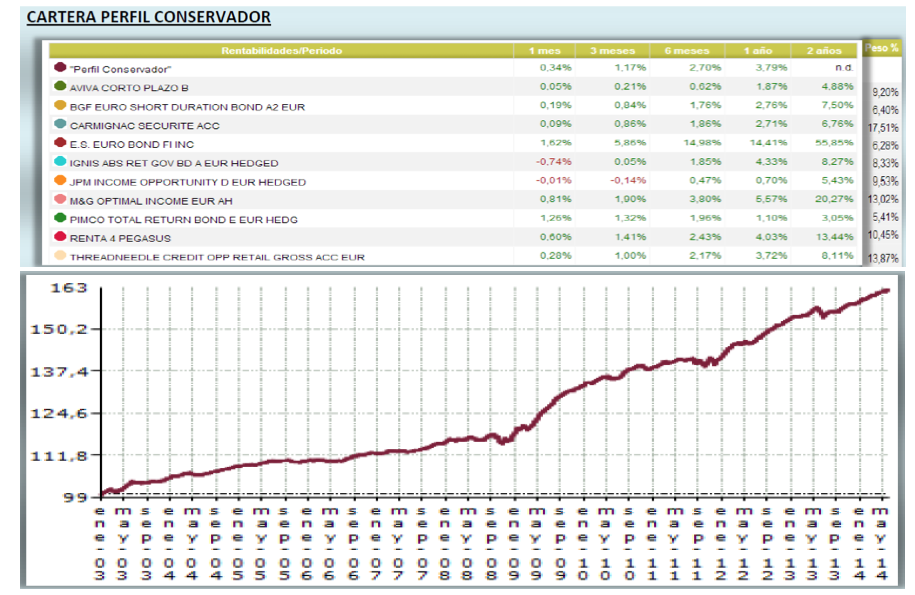Screen dimensions: 915x595
Task: Click the 20,27% two-year value for M&G
Action: [834, 199]
